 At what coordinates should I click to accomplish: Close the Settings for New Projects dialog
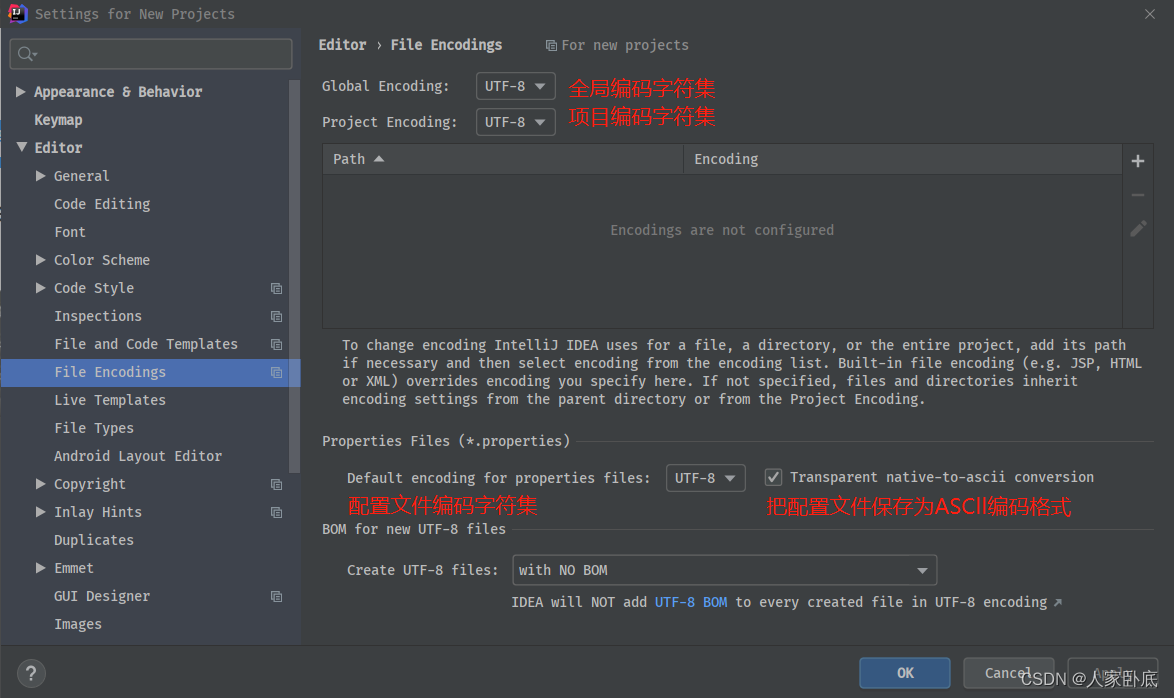click(x=1150, y=13)
